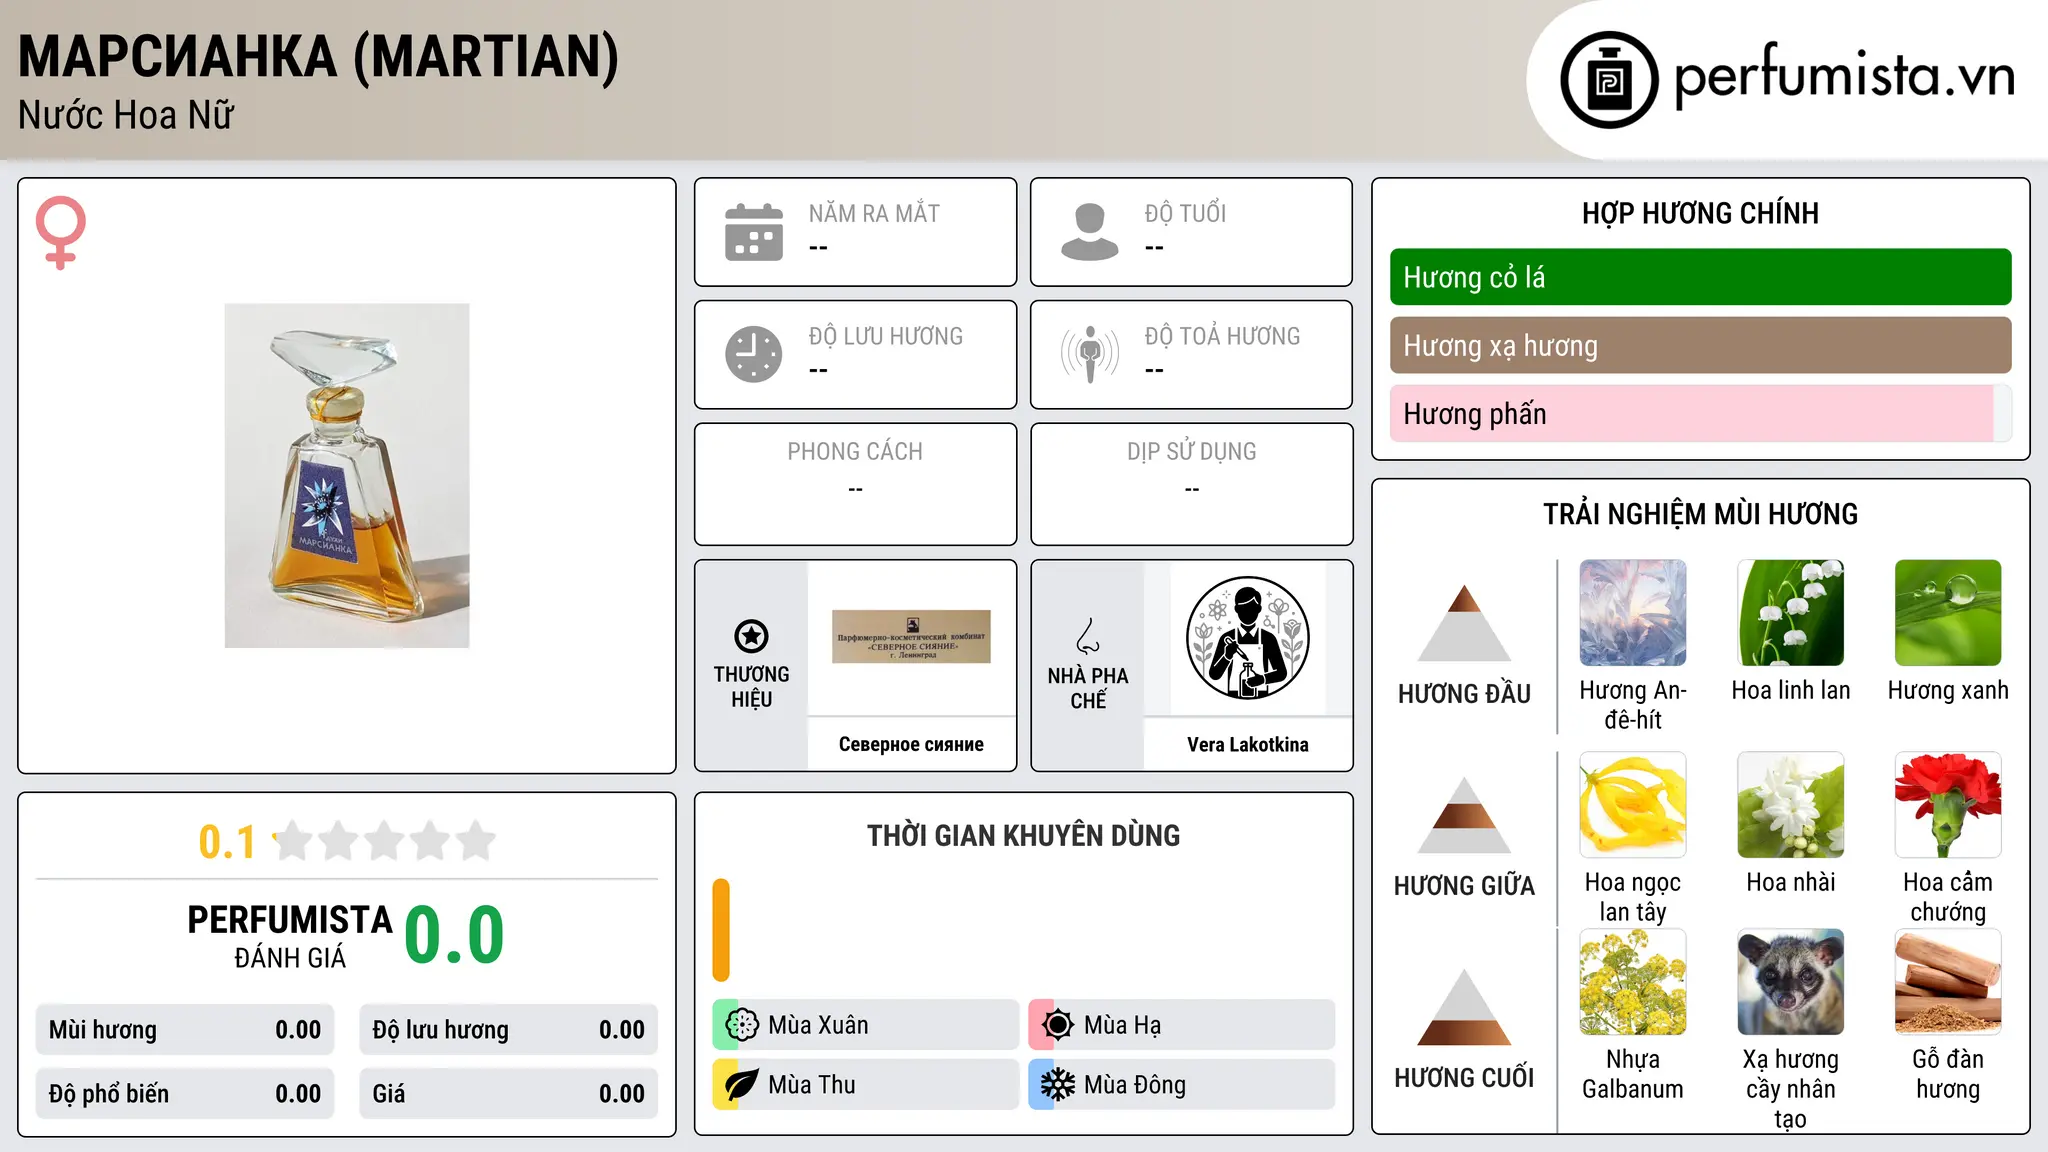
Task: Click the perfumer avatar illustration
Action: (1247, 638)
